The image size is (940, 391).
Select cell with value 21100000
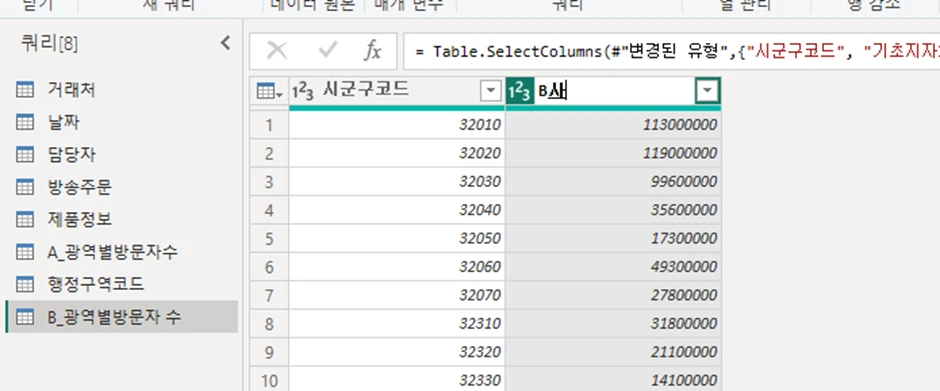coord(613,353)
